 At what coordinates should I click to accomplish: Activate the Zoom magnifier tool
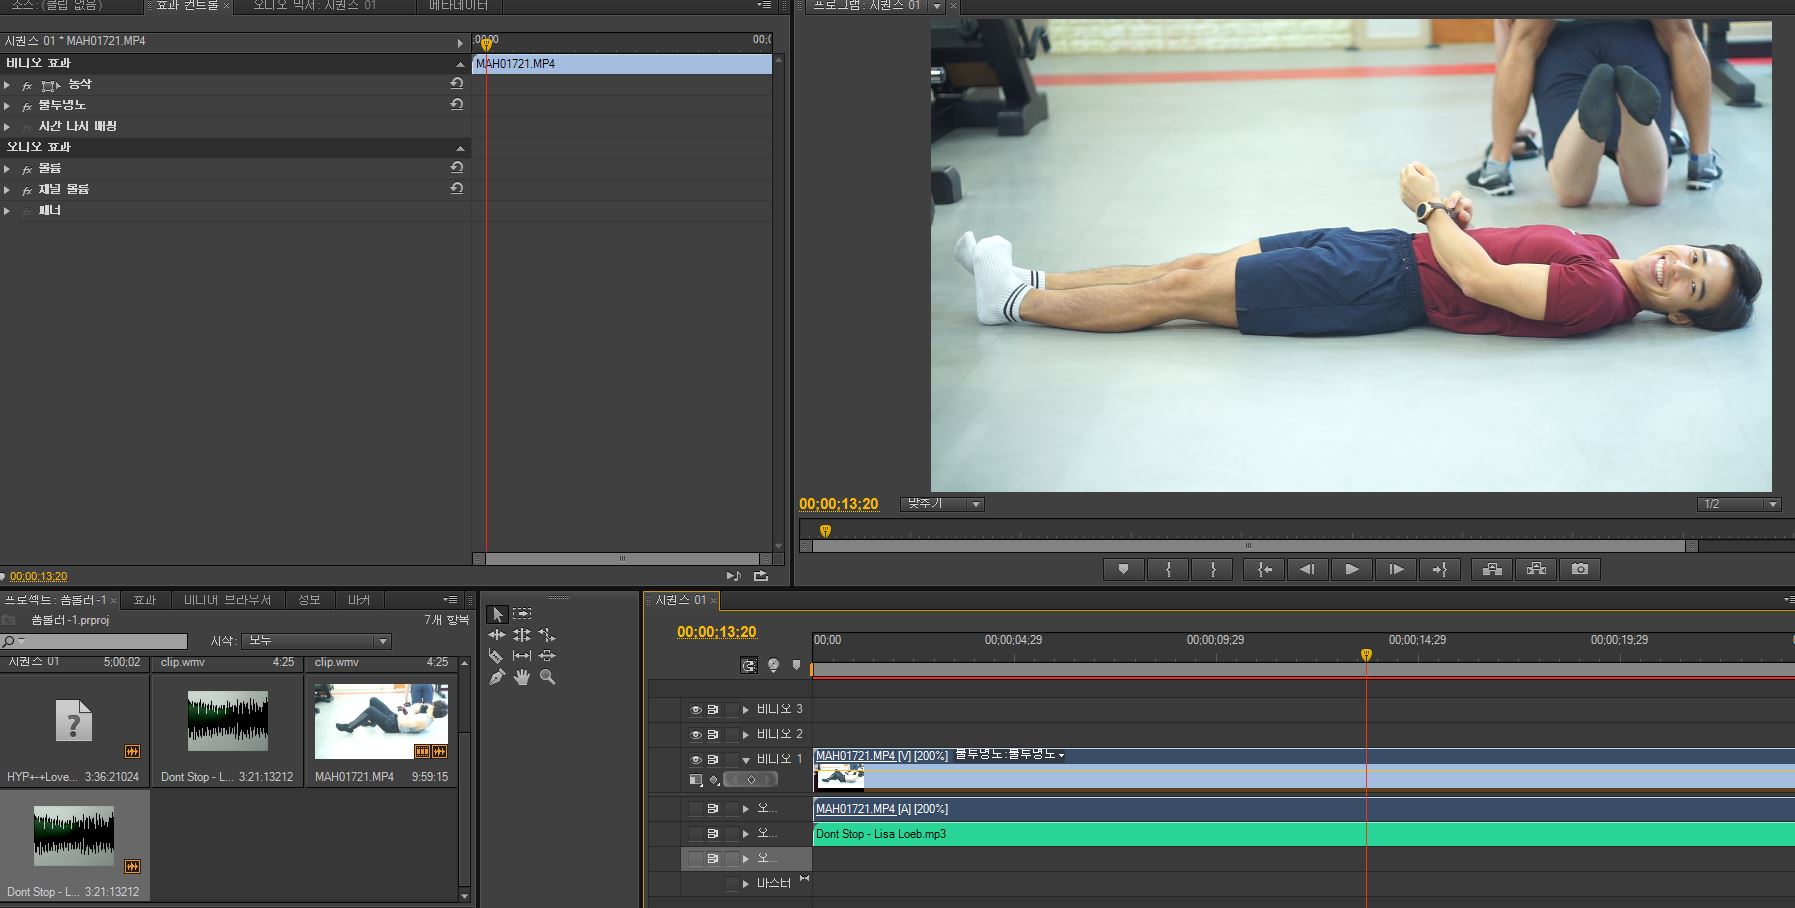click(x=547, y=677)
